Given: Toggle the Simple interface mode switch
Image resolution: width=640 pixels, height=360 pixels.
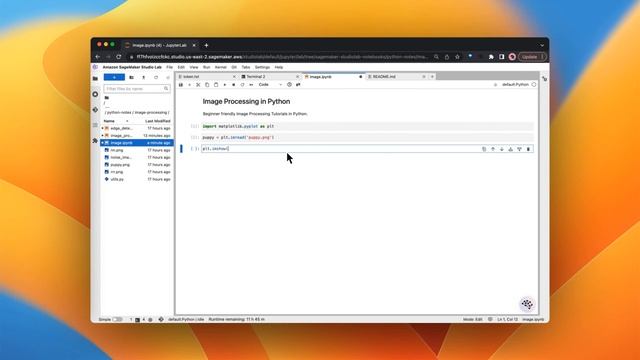Looking at the screenshot, I should [117, 320].
